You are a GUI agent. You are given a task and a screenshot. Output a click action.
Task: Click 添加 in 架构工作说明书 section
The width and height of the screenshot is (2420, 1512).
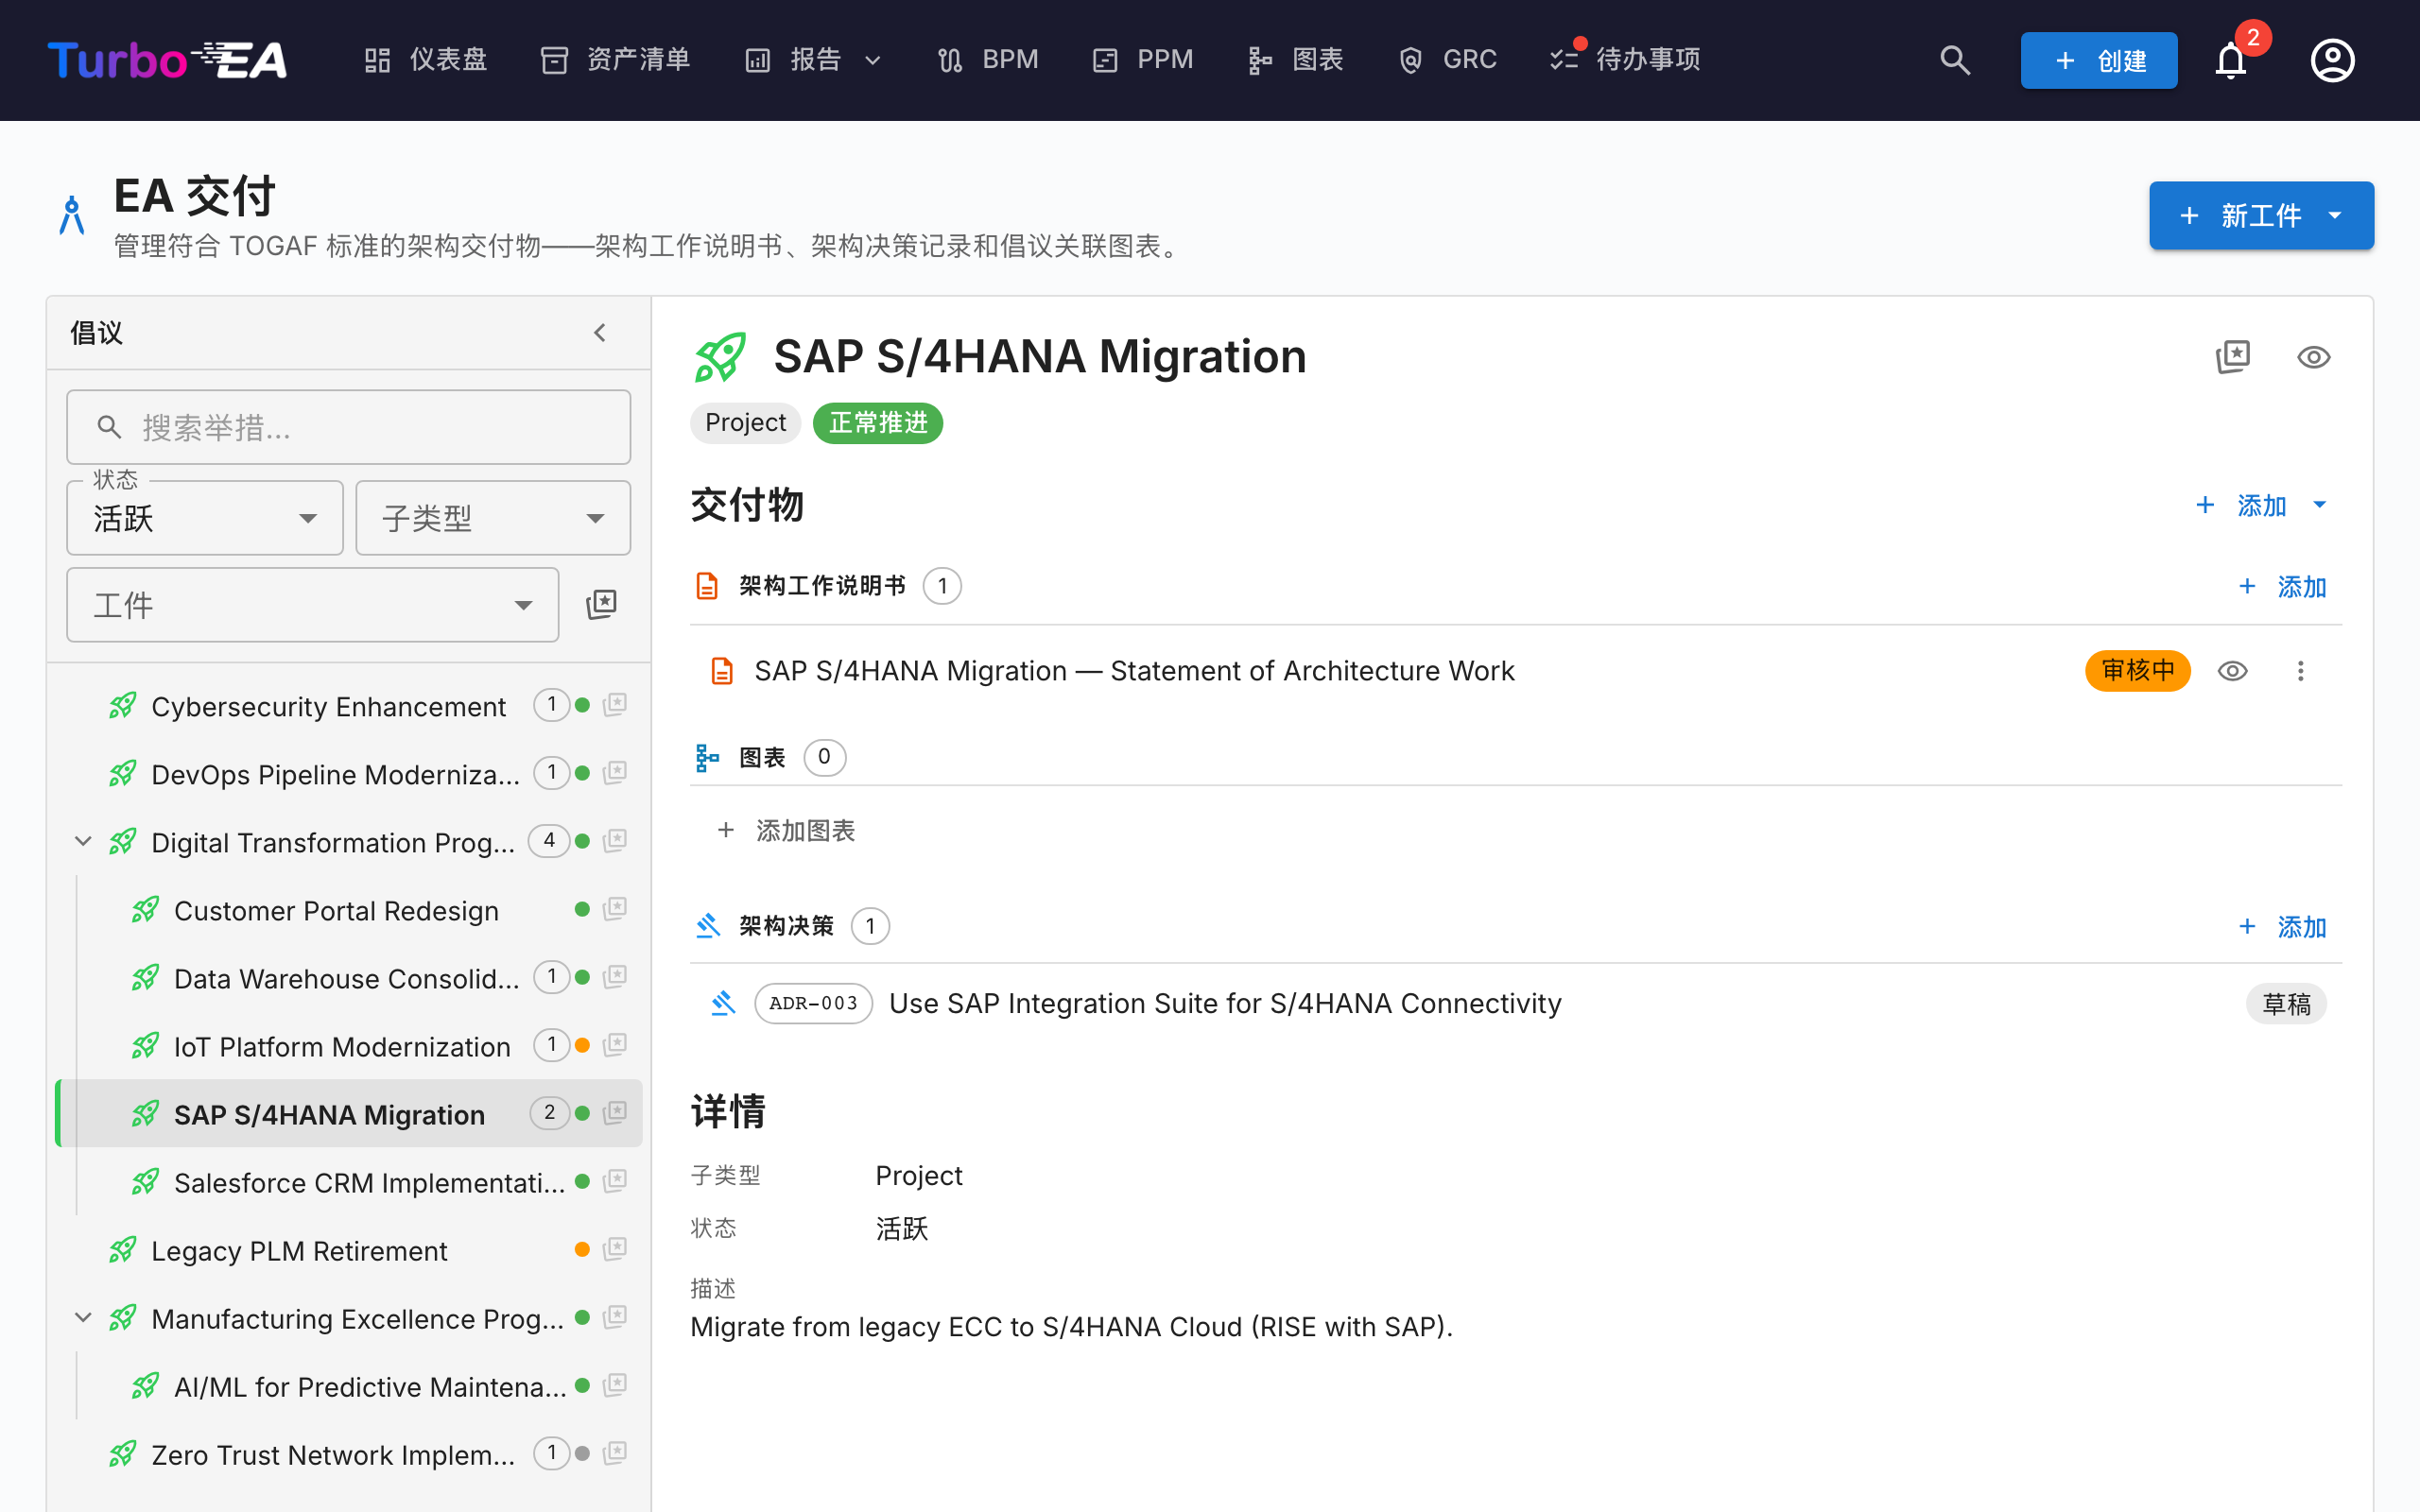[2282, 586]
